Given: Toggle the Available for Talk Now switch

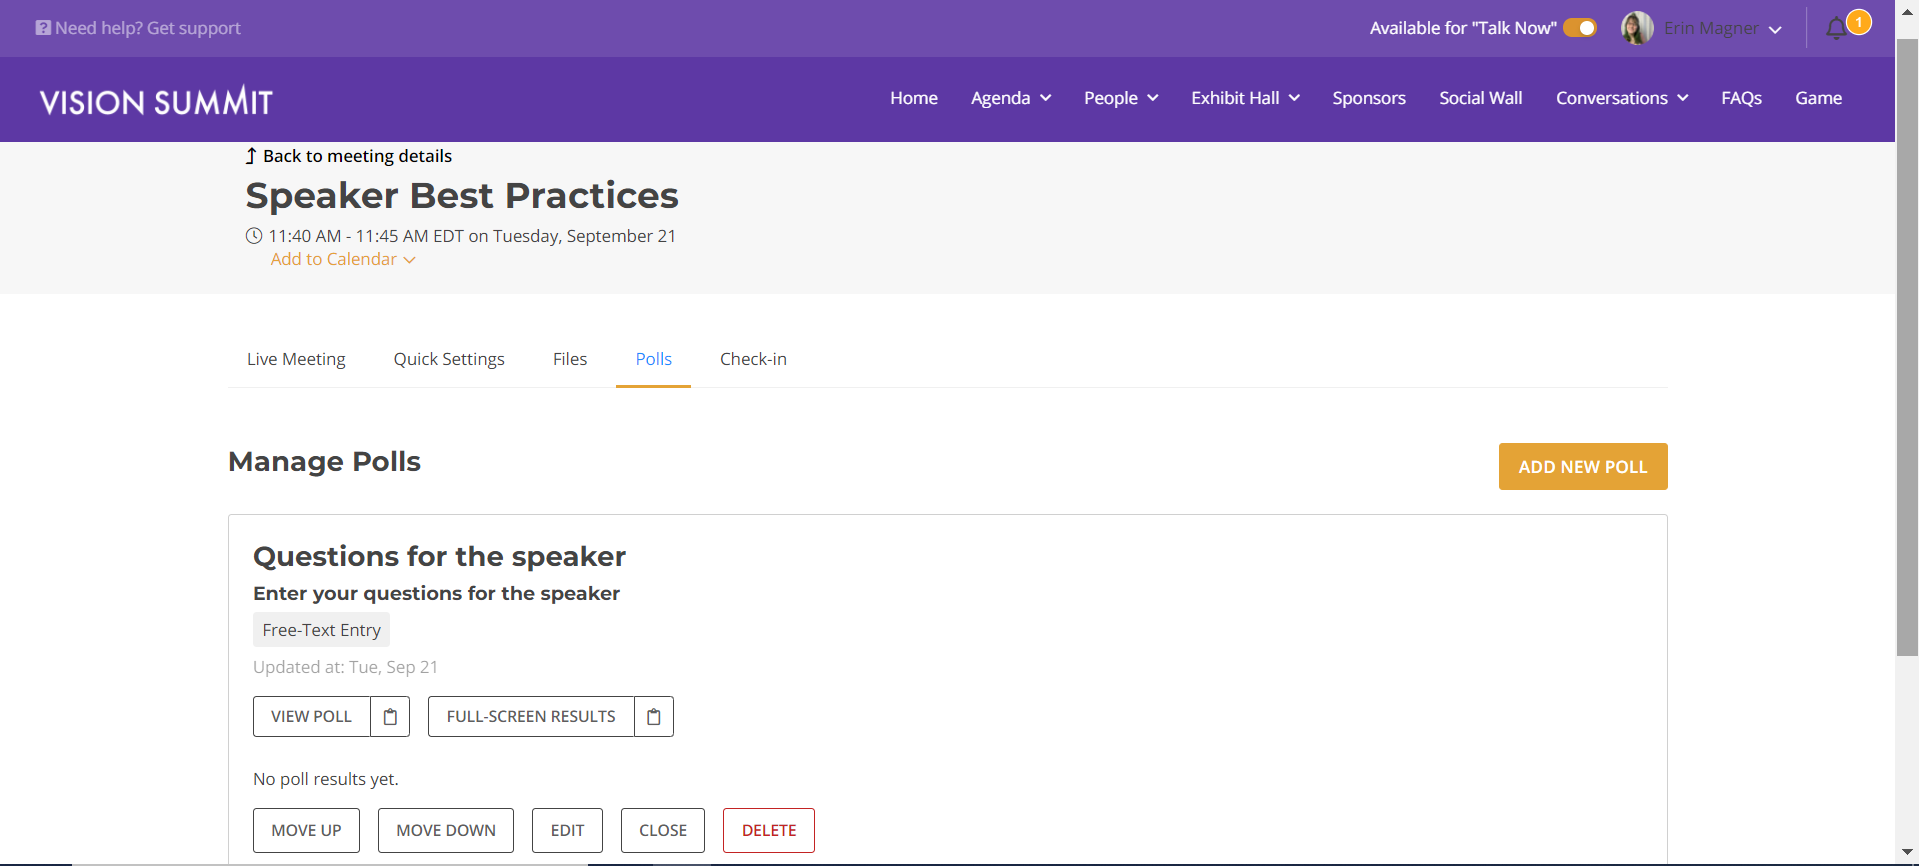Looking at the screenshot, I should (x=1580, y=28).
